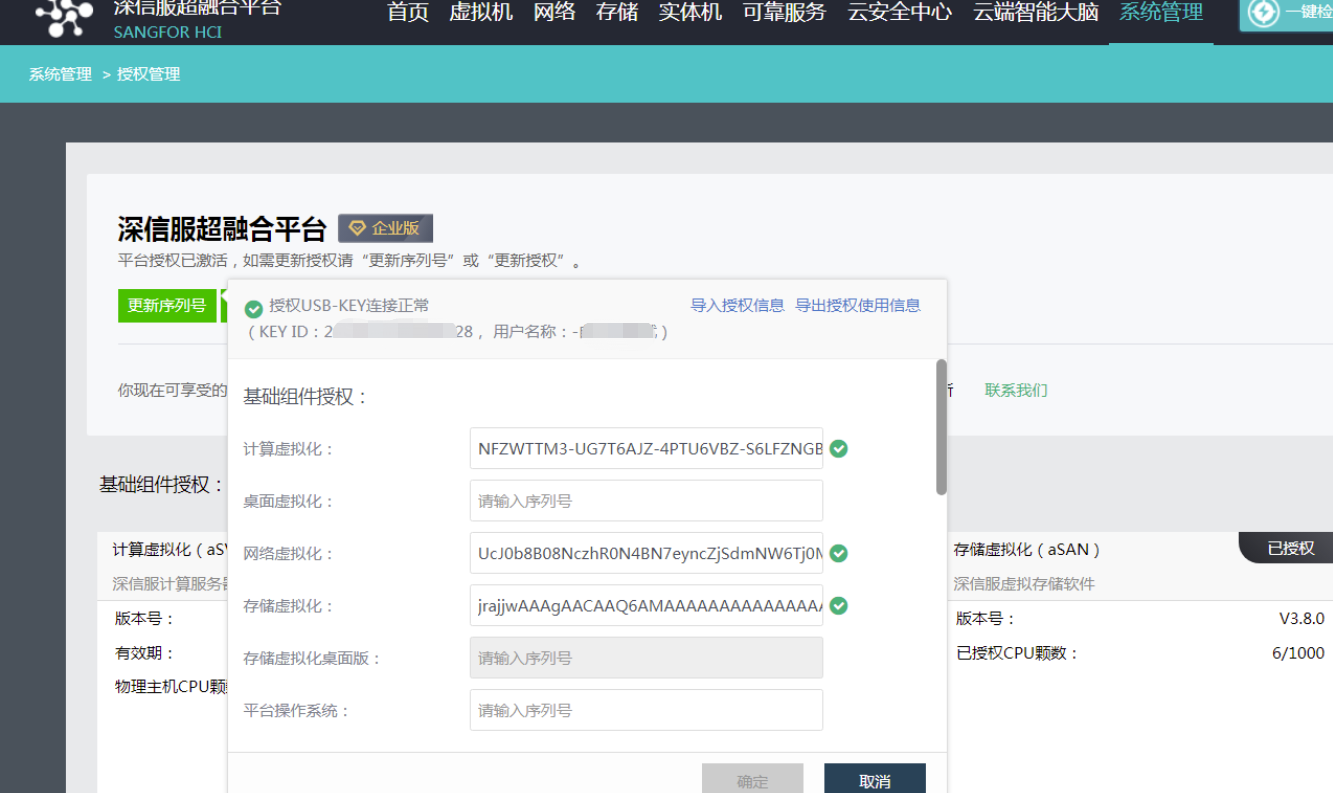Click green checkmark beside 计算虚拟化 serial

pyautogui.click(x=839, y=449)
